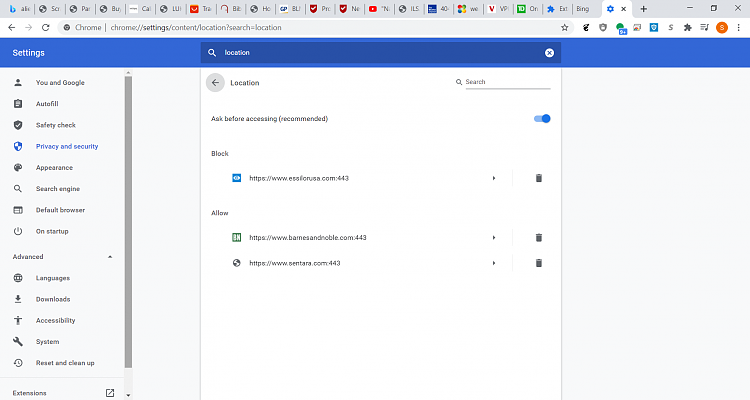Open the You and Google settings
The height and width of the screenshot is (400, 750).
tap(60, 83)
